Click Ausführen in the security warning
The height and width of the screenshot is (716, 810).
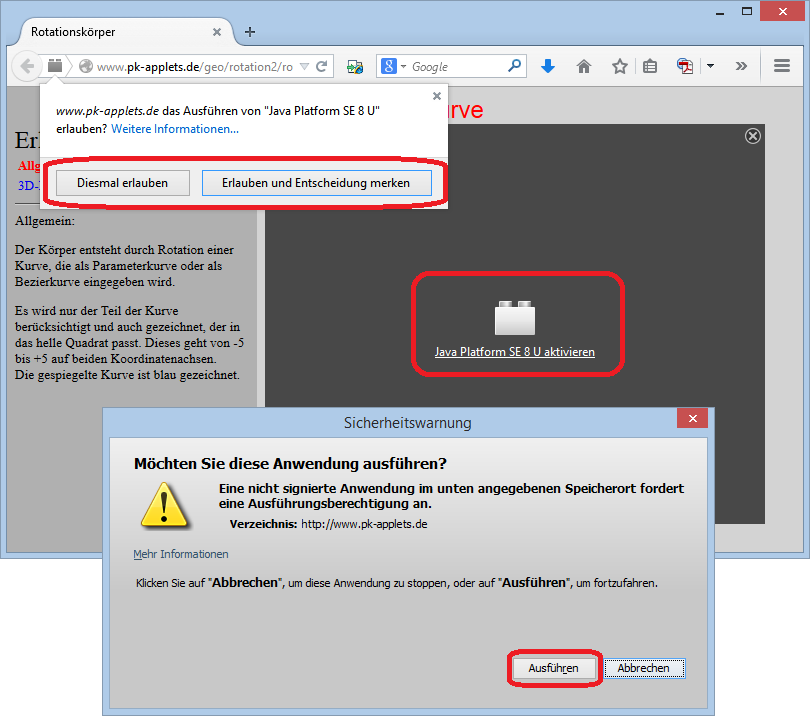[554, 668]
